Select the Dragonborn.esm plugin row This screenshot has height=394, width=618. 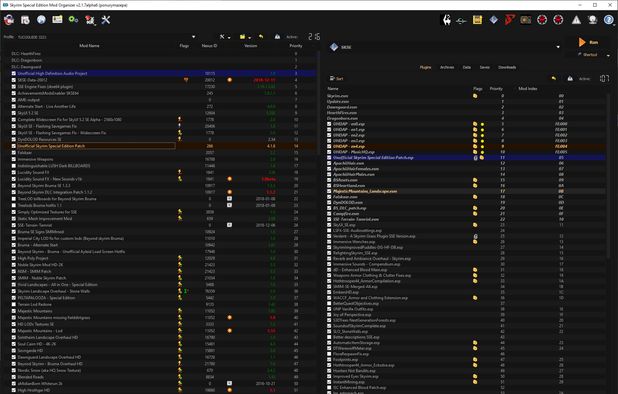pos(466,118)
